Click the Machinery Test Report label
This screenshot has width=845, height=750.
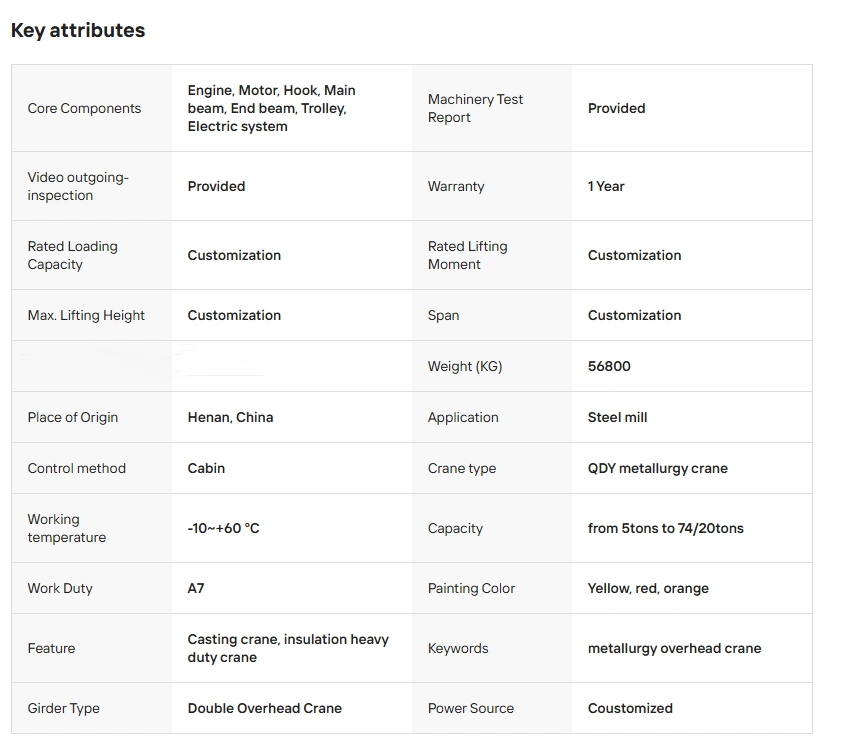(475, 108)
